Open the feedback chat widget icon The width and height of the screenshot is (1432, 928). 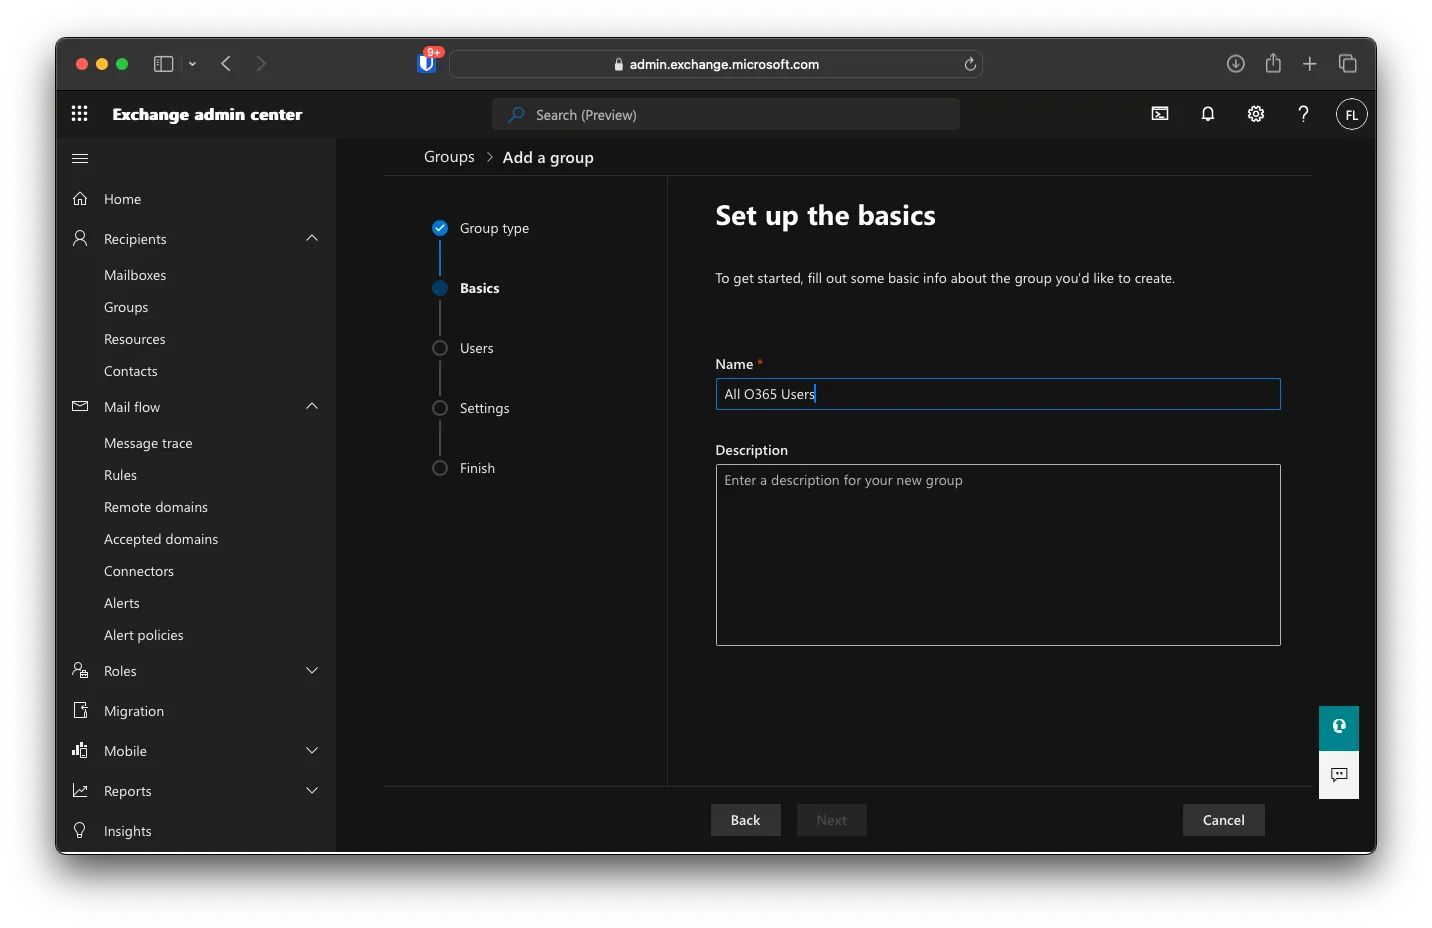[x=1339, y=775]
